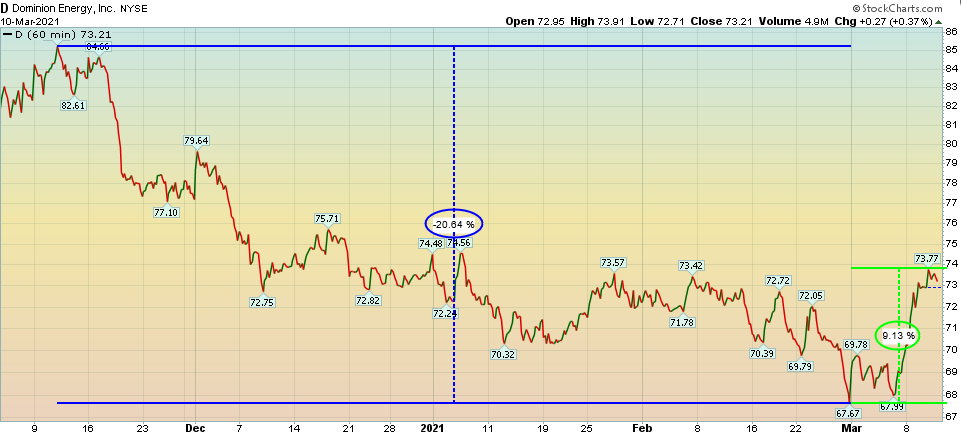Click the 73.77 recent high label

927,258
